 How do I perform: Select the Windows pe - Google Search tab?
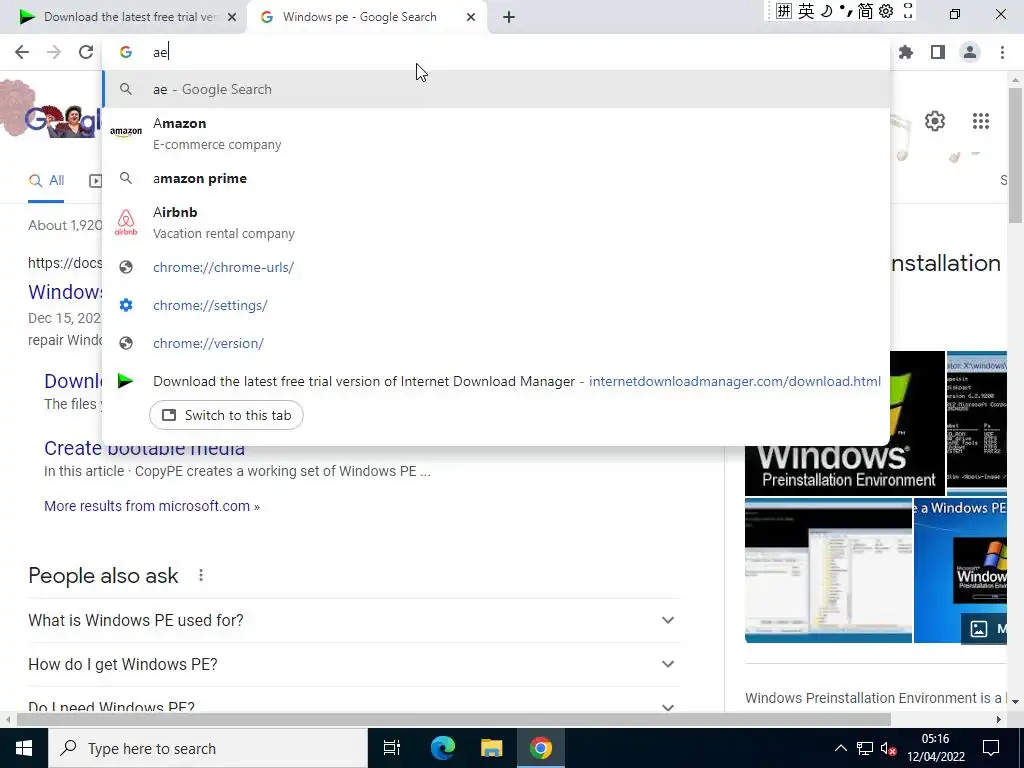tap(366, 17)
